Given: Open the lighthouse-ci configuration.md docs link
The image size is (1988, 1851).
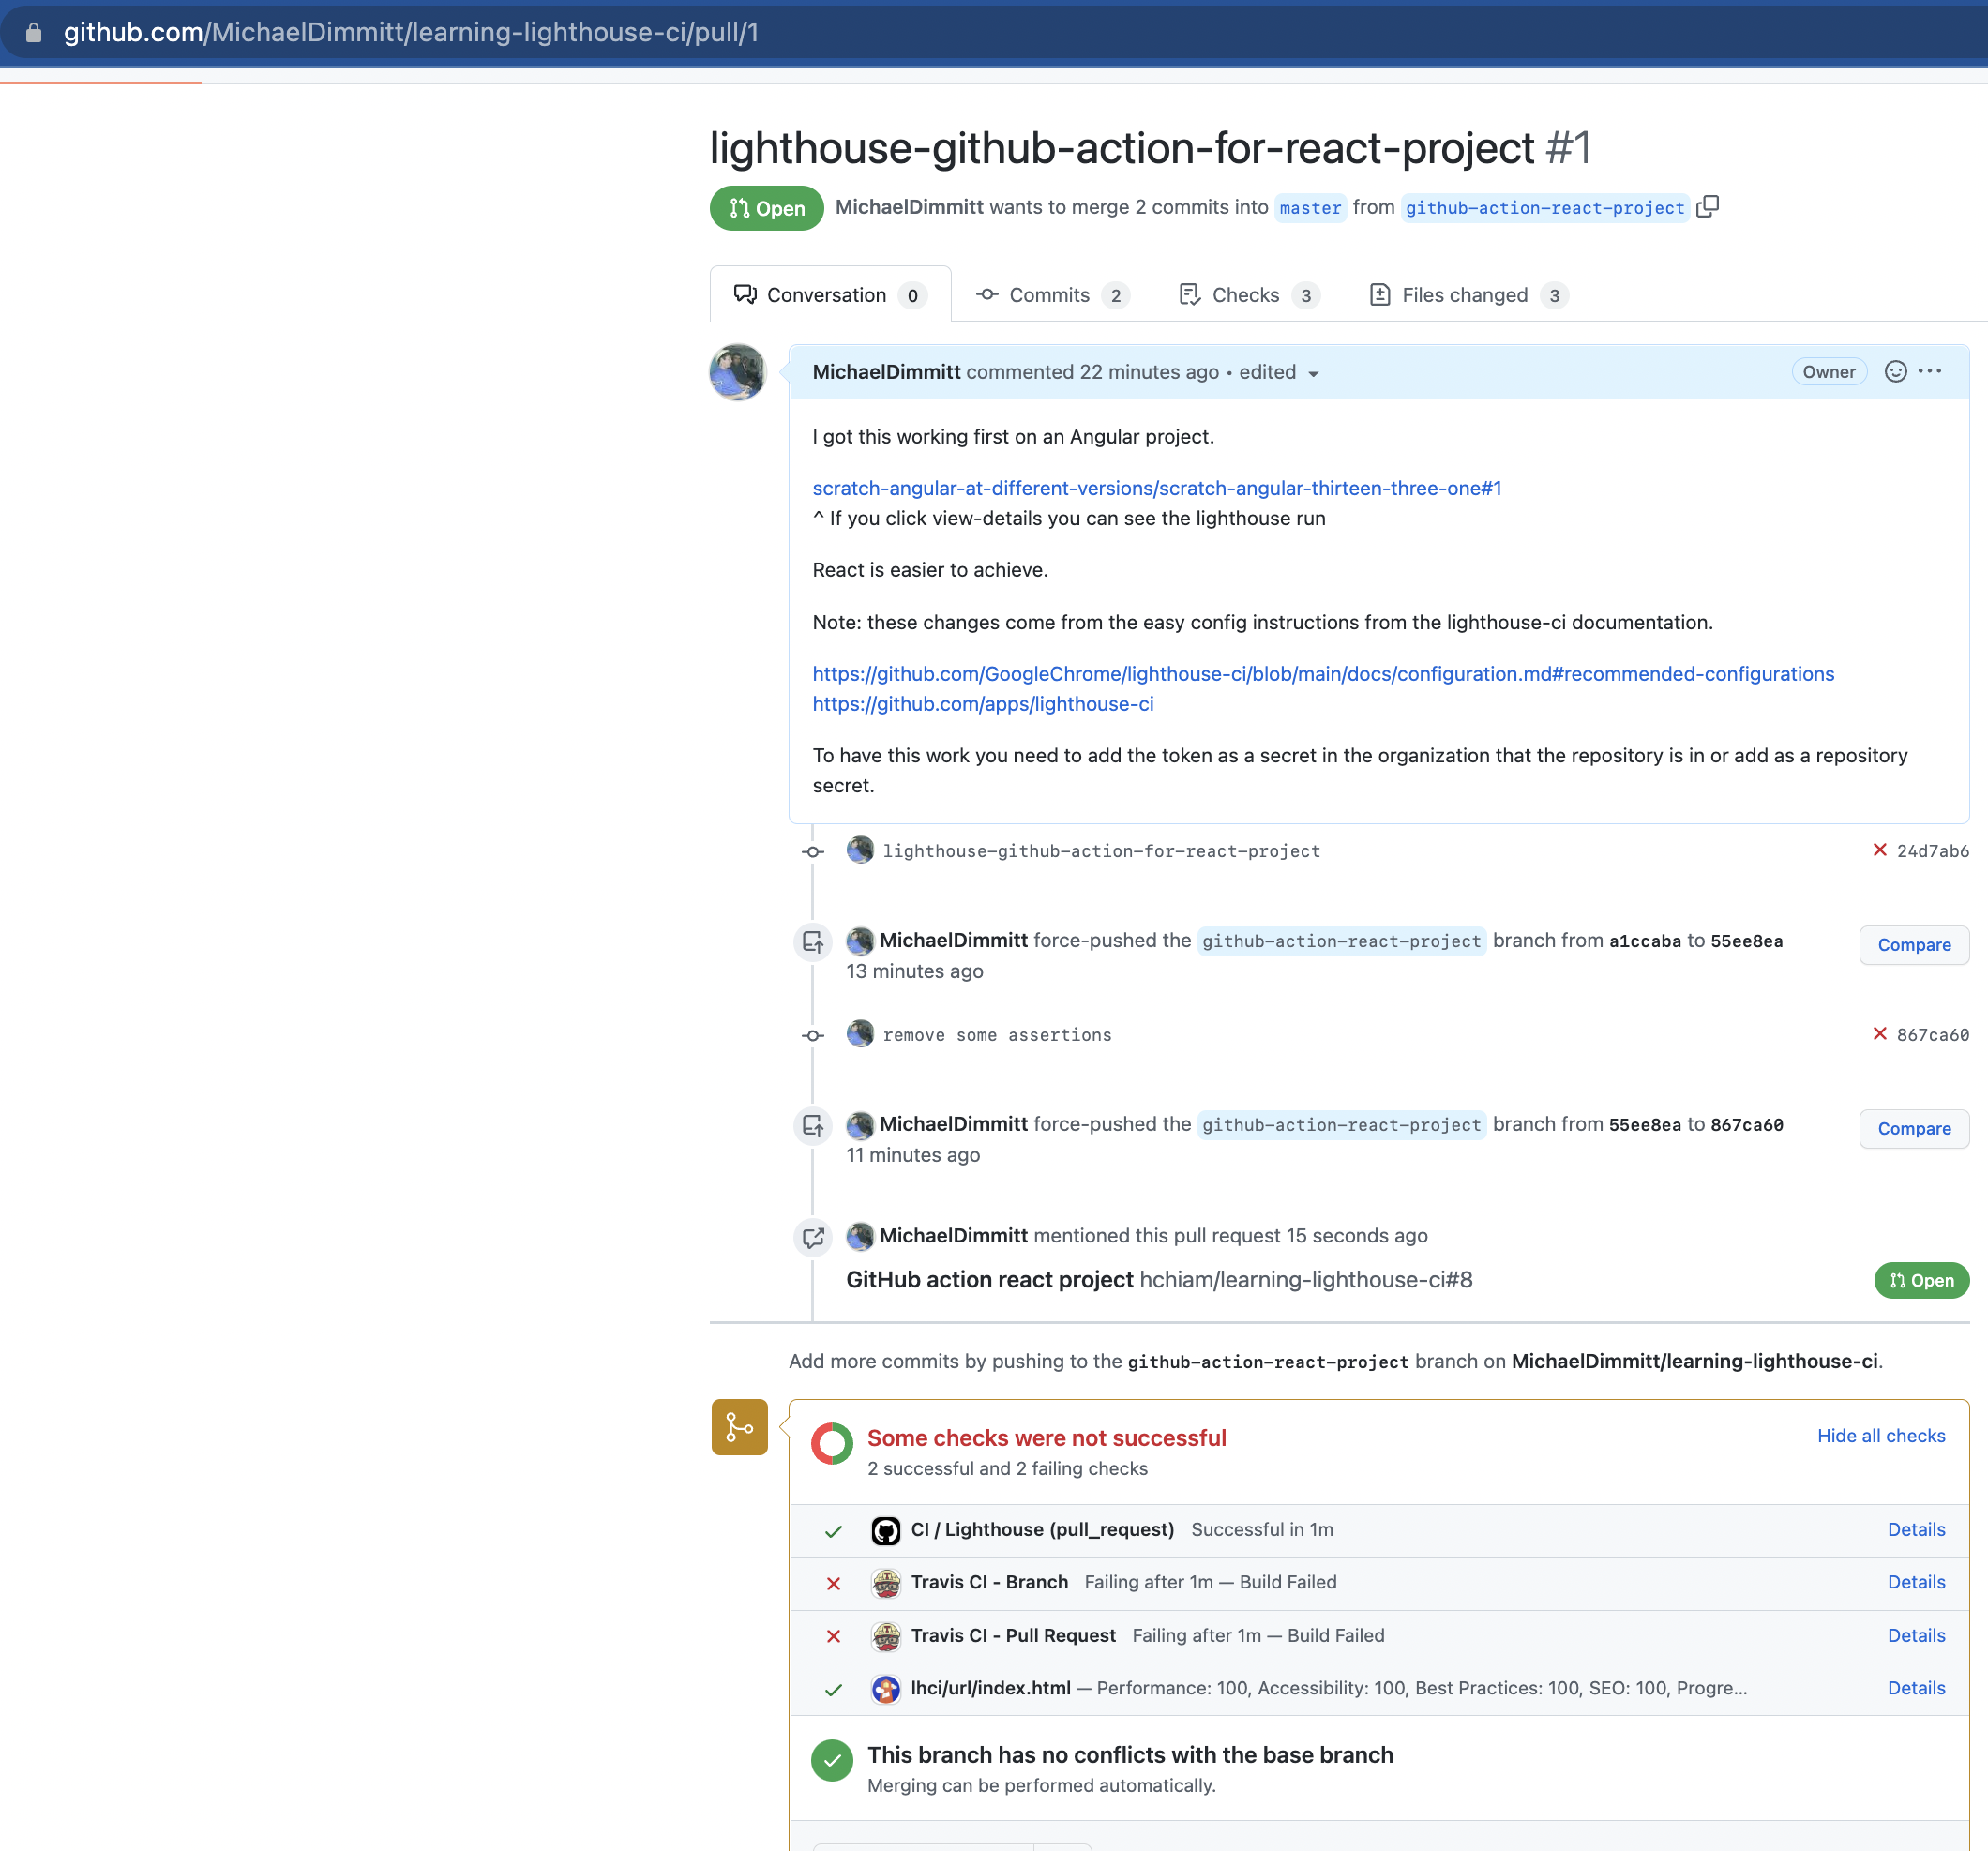Looking at the screenshot, I should coord(1323,674).
